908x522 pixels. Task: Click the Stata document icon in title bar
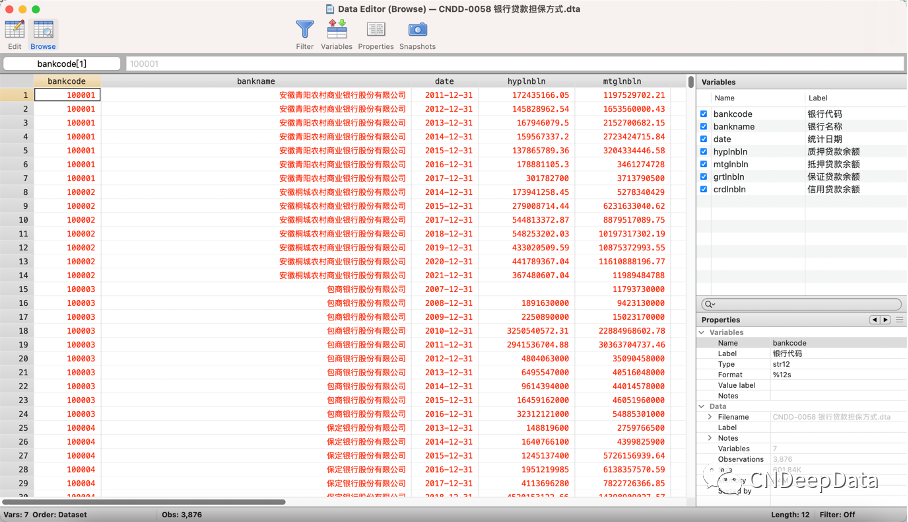[x=330, y=9]
